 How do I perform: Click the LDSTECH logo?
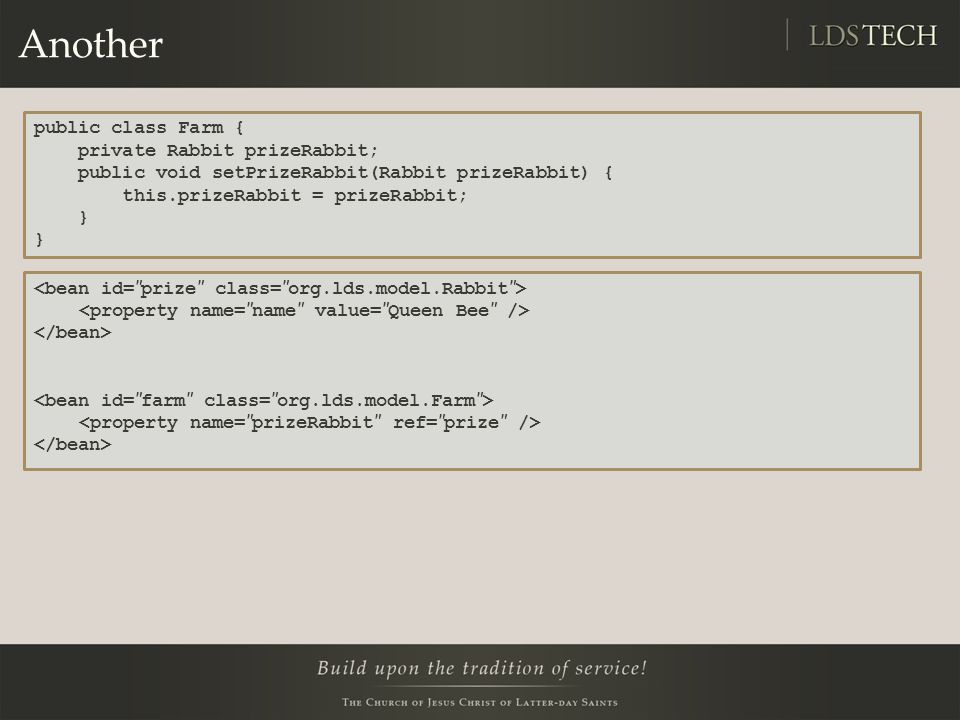coord(873,36)
